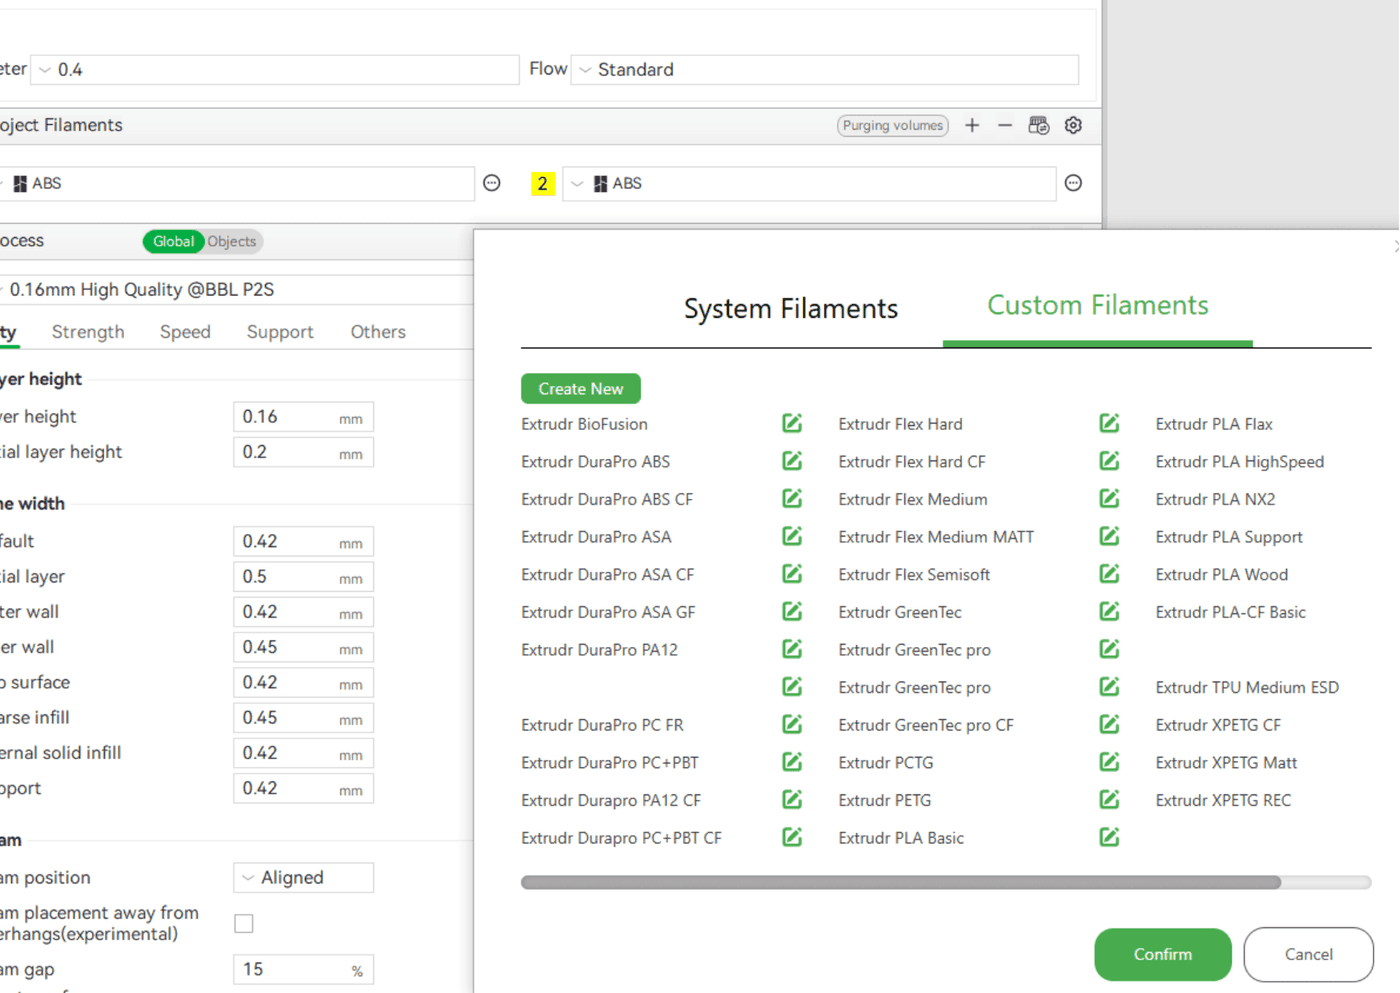The image size is (1400, 993).
Task: Add a project filament with plus icon
Action: pos(972,125)
